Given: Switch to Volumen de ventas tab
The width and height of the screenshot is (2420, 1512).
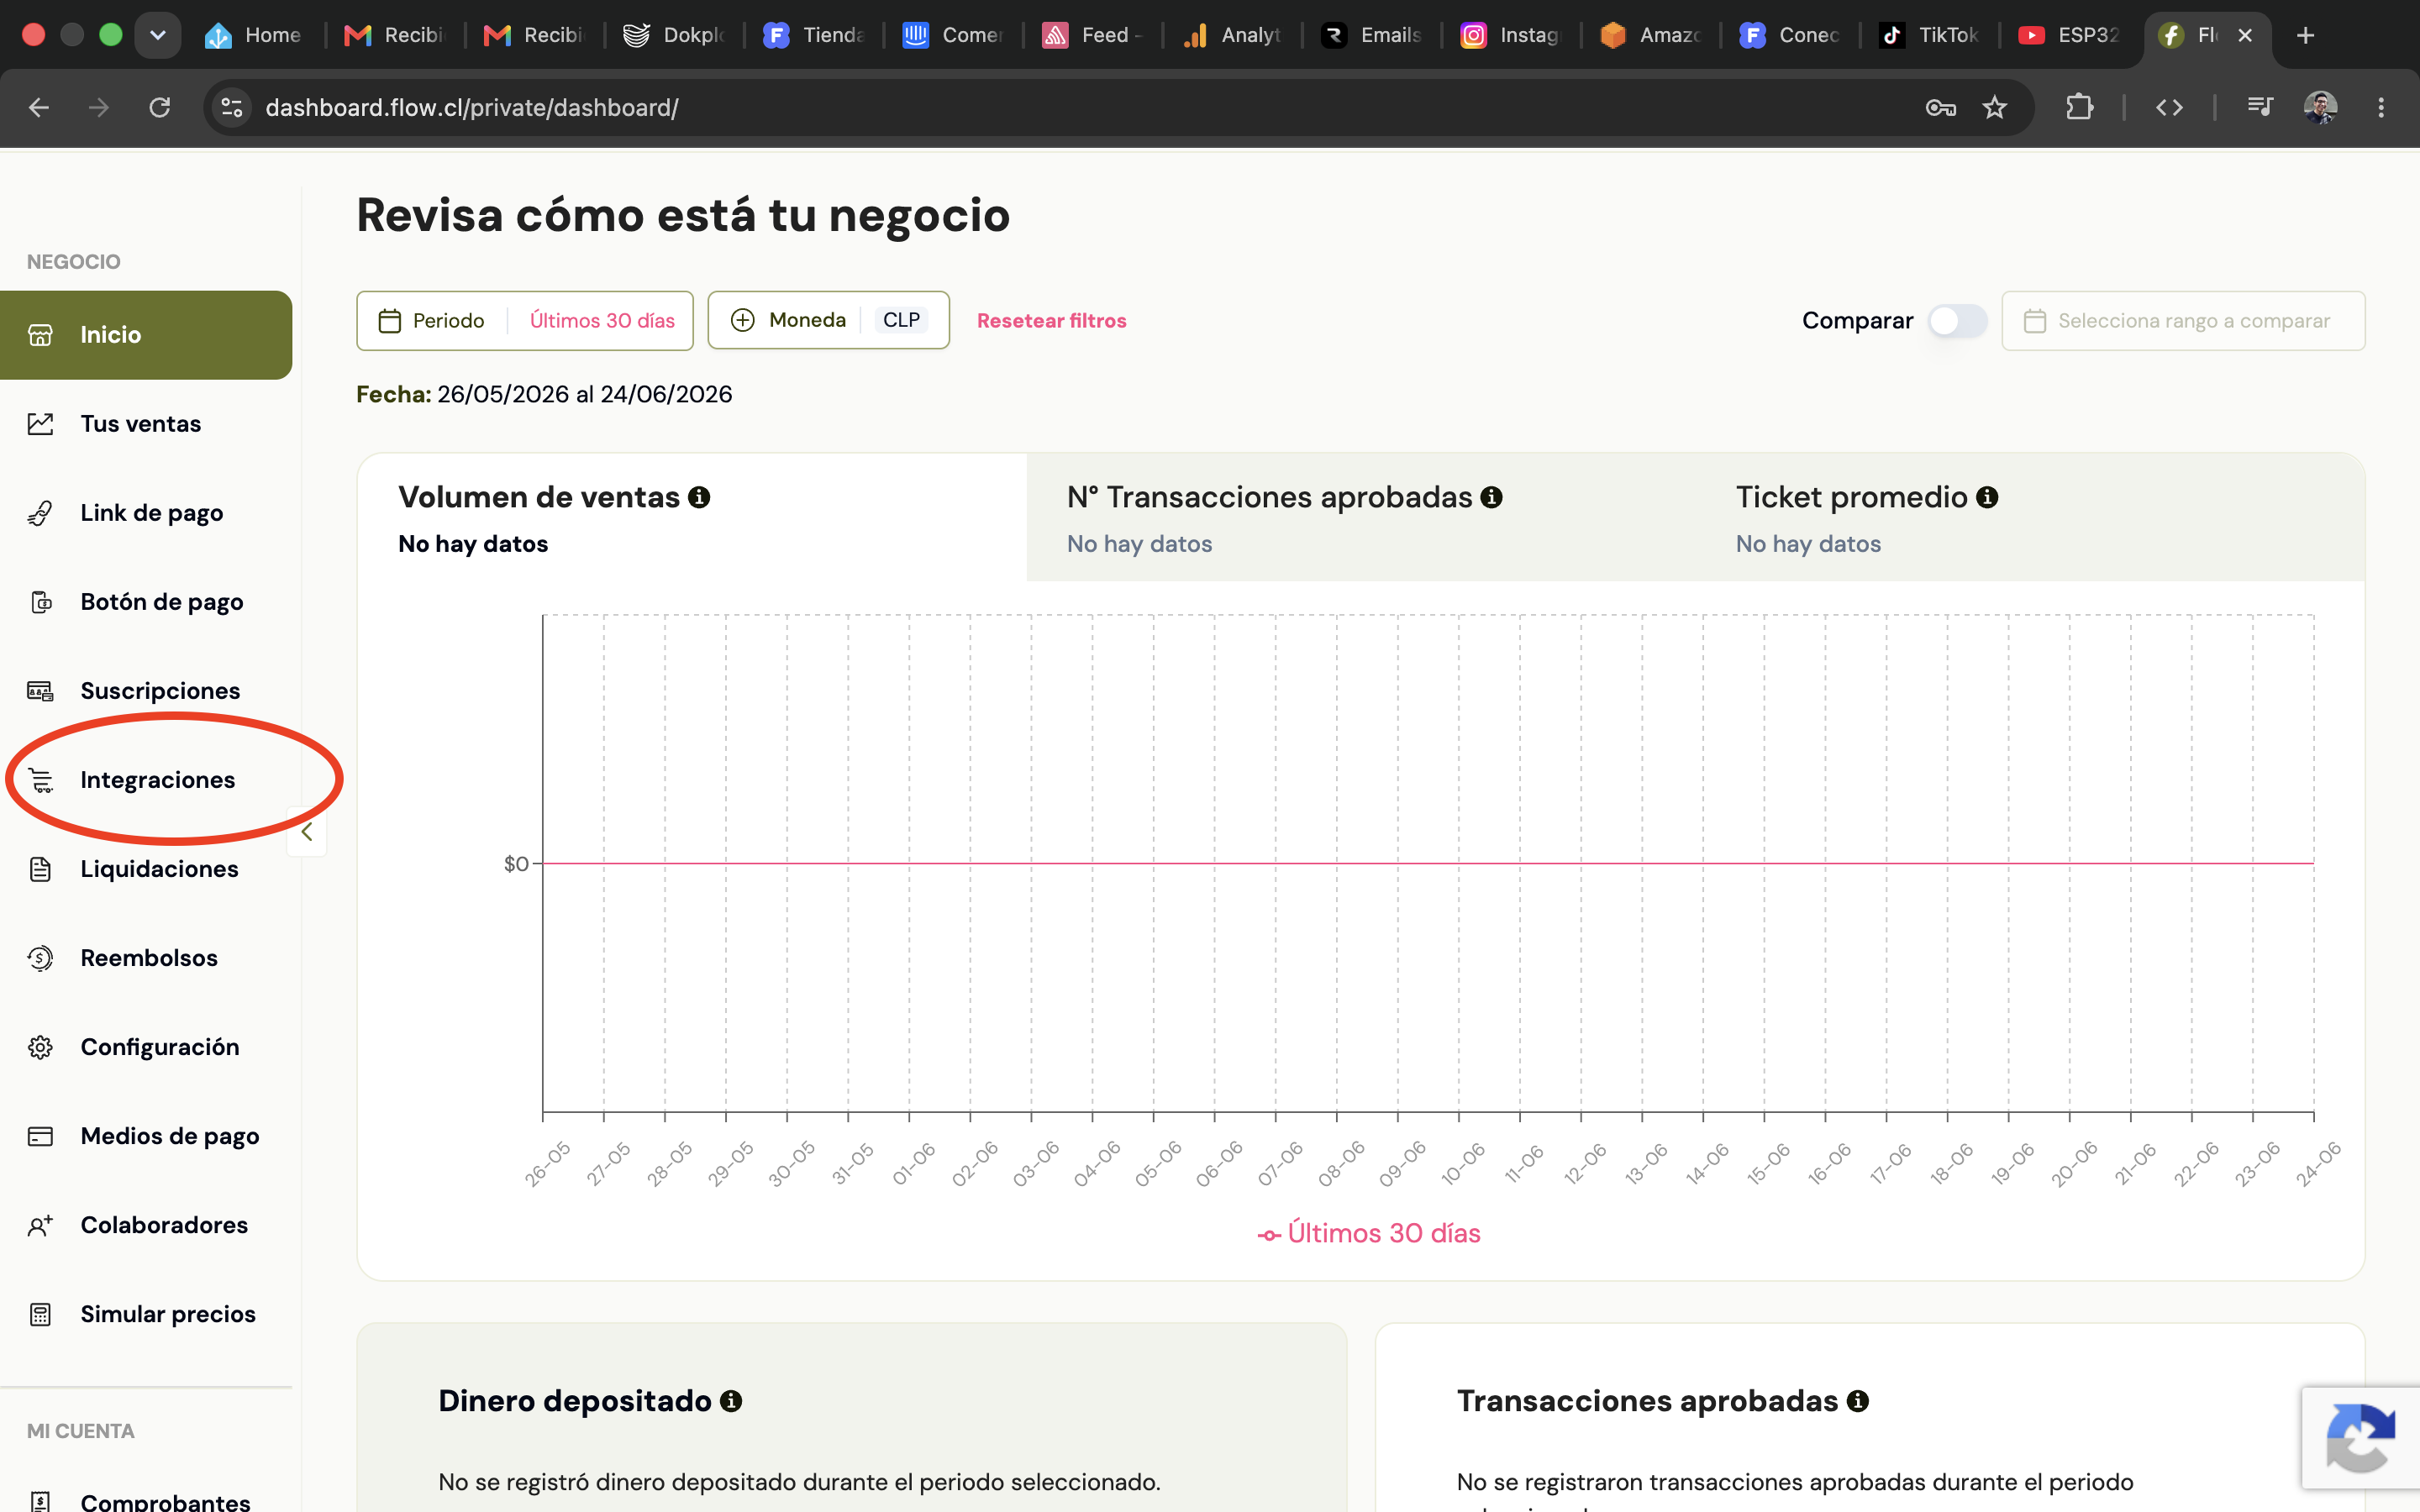Looking at the screenshot, I should point(692,518).
